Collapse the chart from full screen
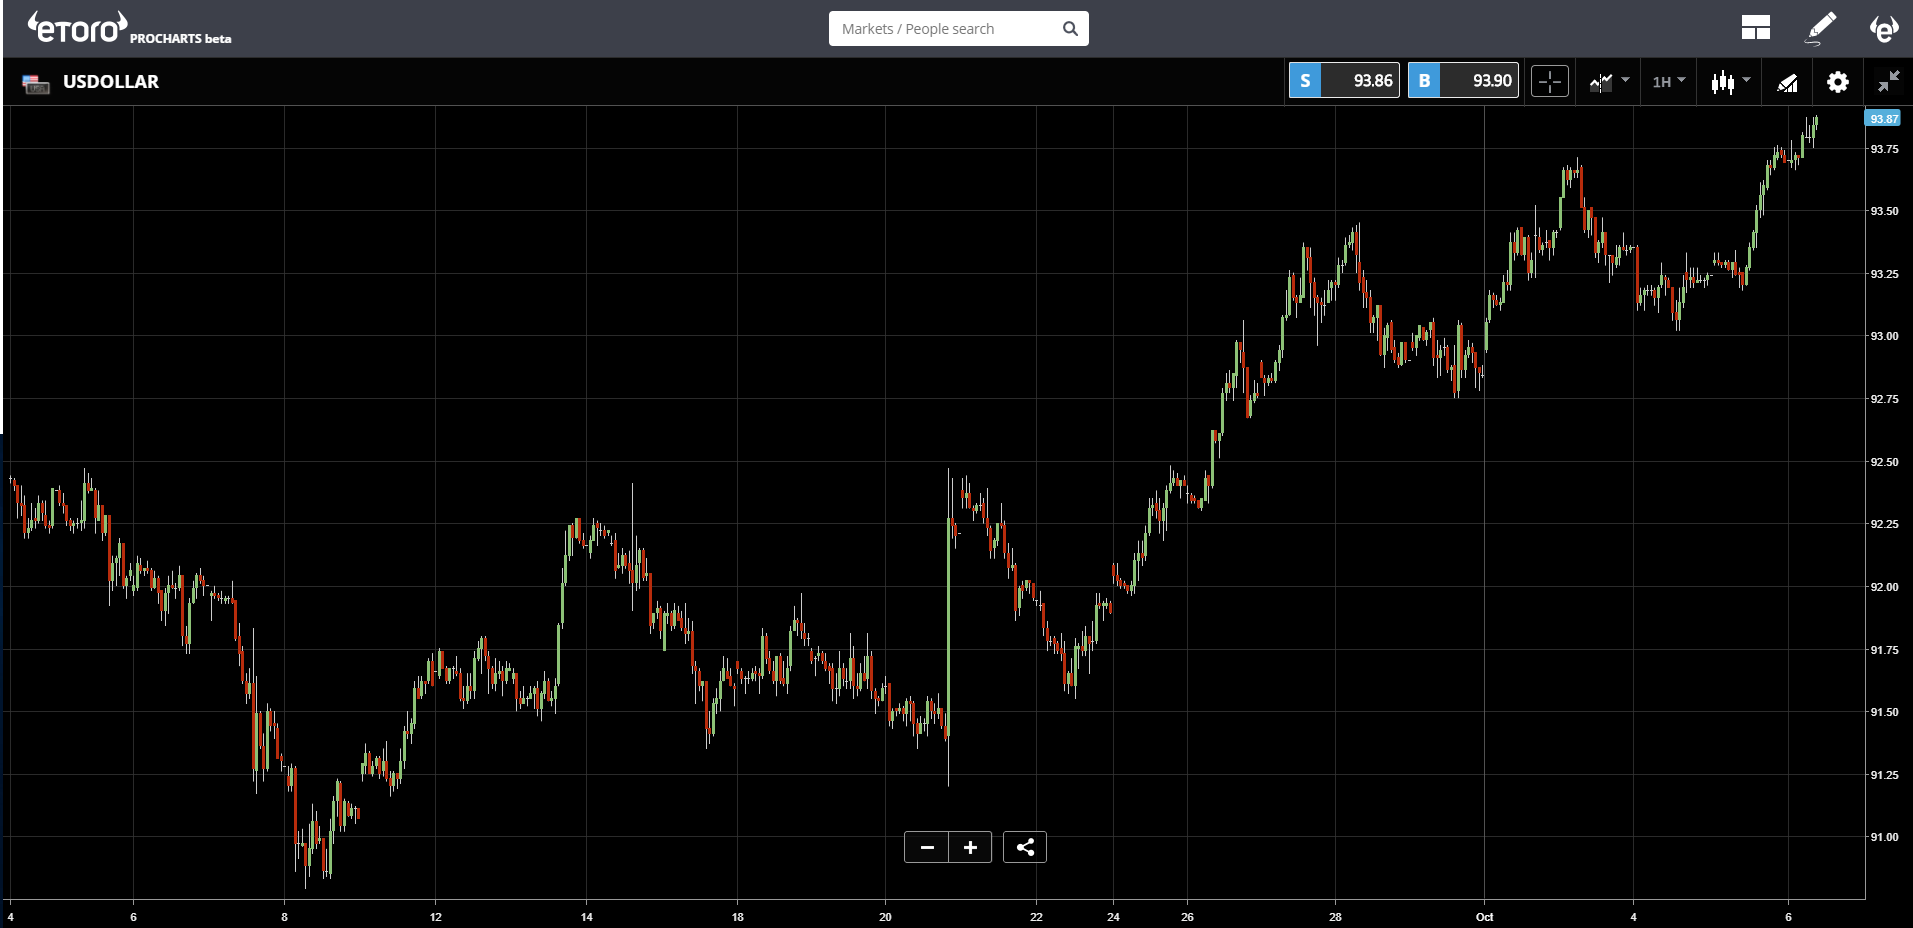The image size is (1913, 928). tap(1888, 82)
